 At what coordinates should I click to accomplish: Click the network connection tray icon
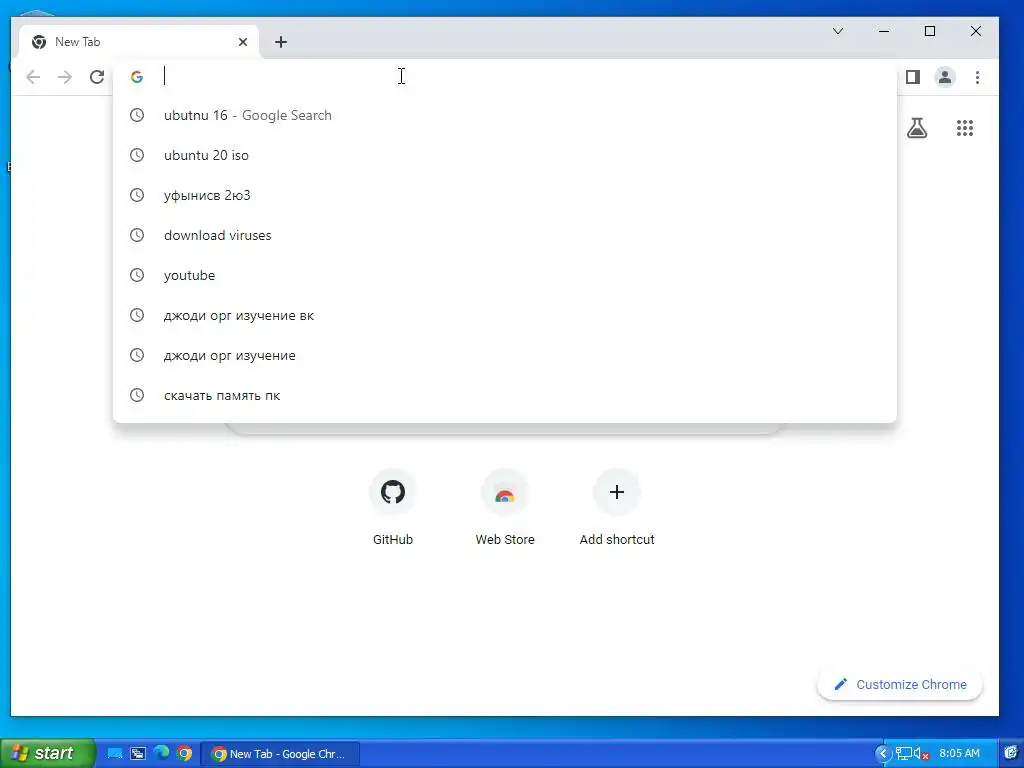coord(904,754)
